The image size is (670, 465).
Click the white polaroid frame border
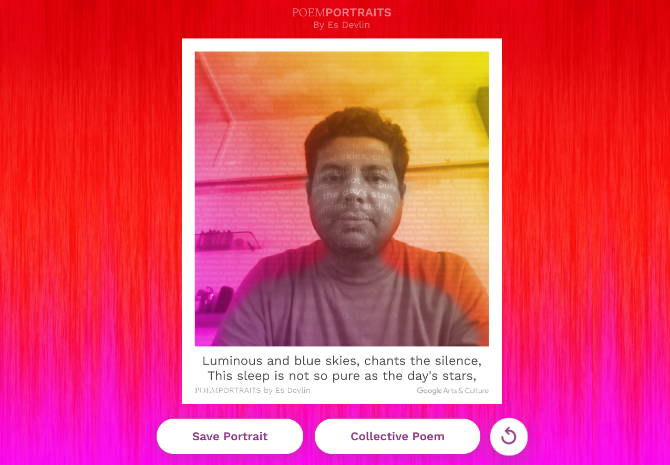click(342, 45)
